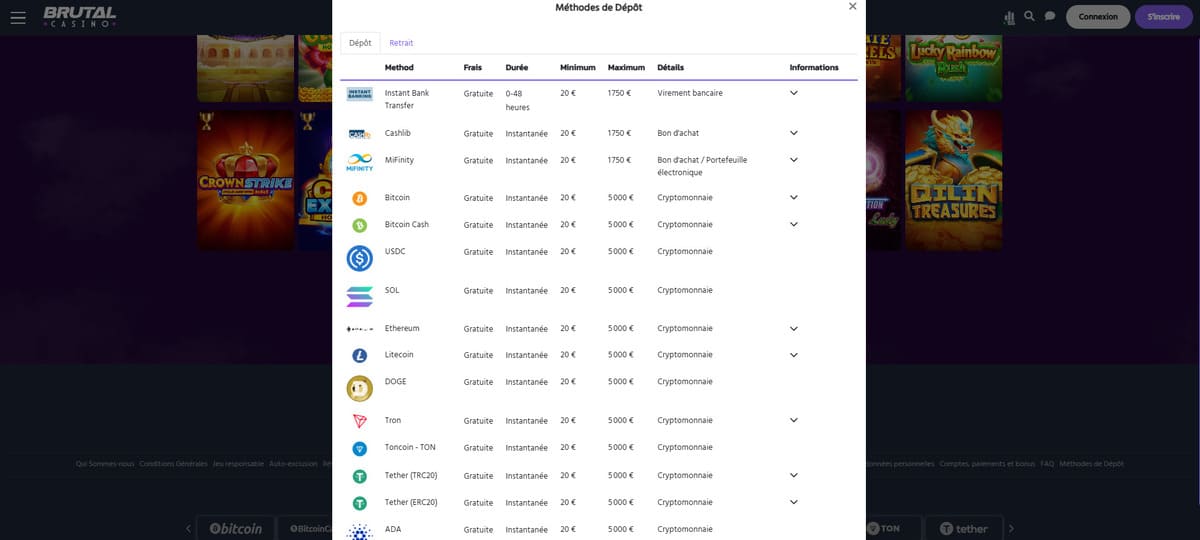The height and width of the screenshot is (540, 1200).
Task: Click the Toncoin icon
Action: pos(360,448)
